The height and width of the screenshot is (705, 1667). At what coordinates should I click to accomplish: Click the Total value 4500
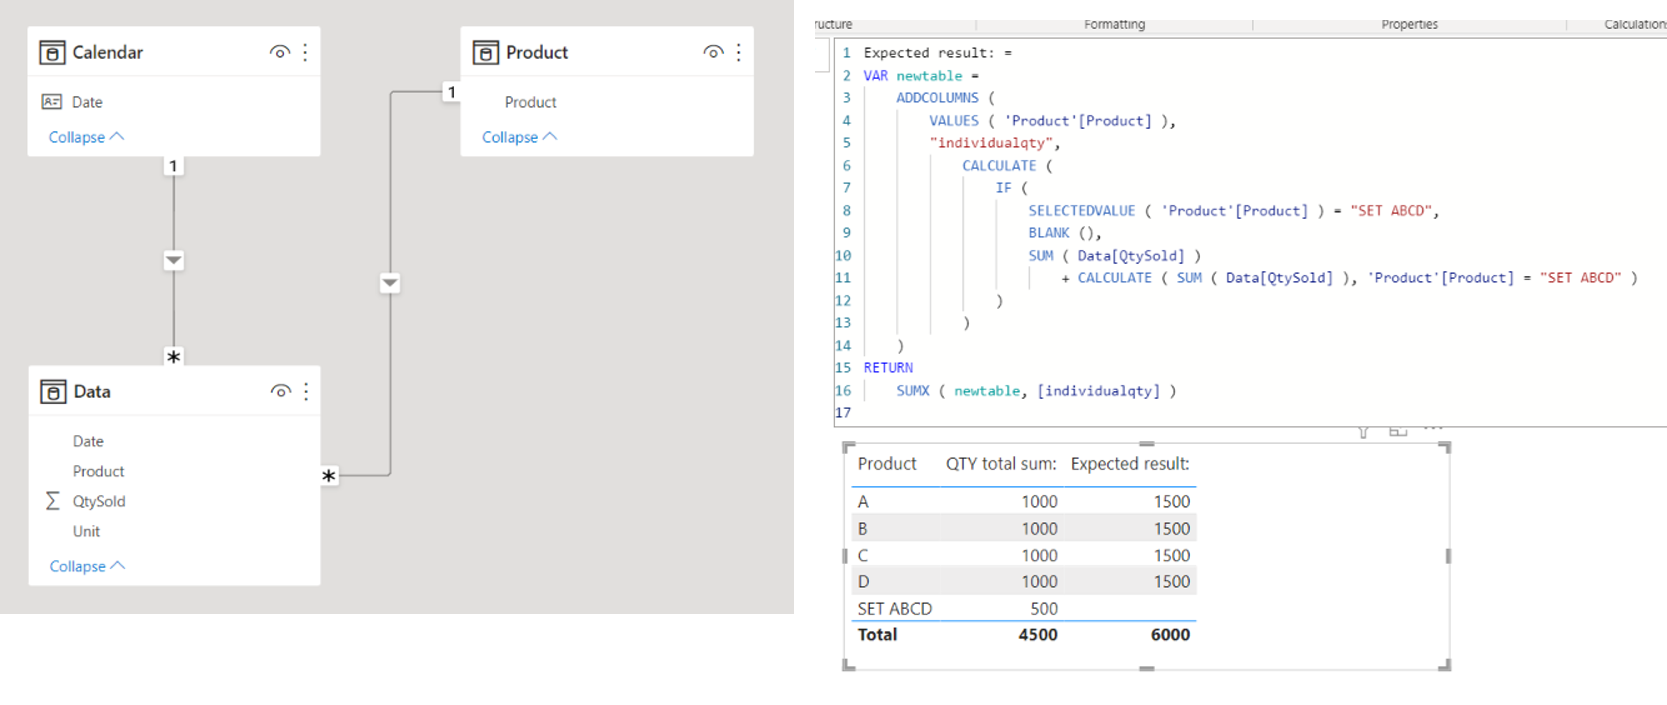1038,635
